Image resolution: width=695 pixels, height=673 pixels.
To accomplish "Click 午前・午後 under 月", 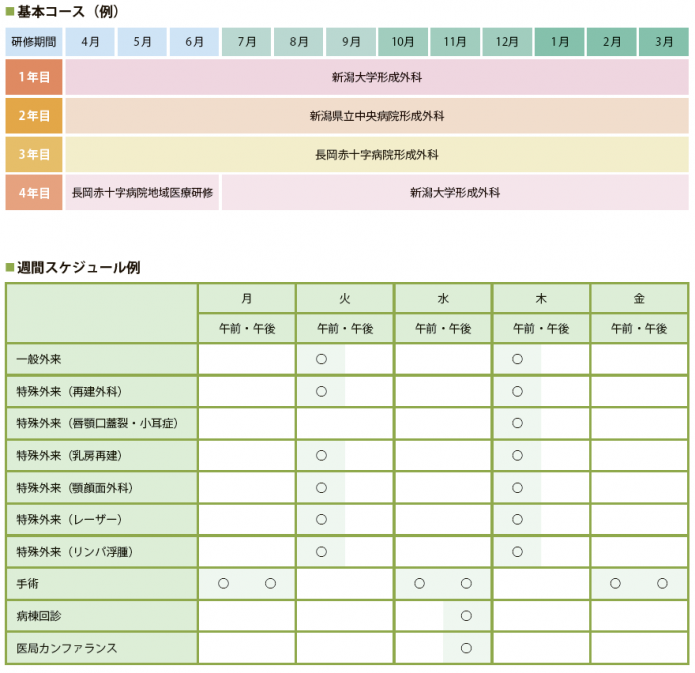I will [x=247, y=329].
